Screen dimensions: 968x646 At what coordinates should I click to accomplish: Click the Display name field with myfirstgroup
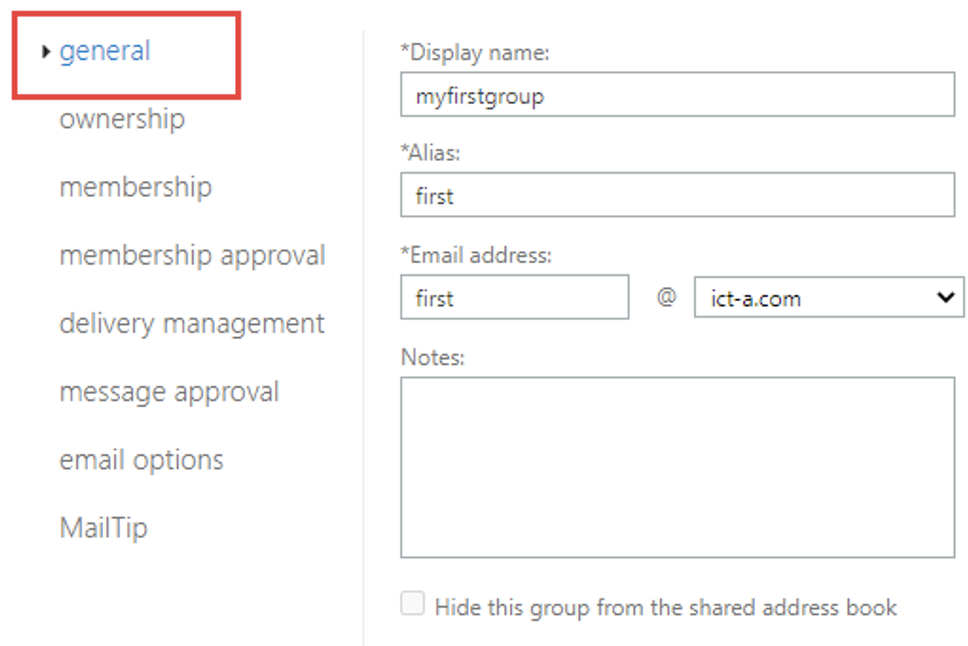pyautogui.click(x=677, y=96)
